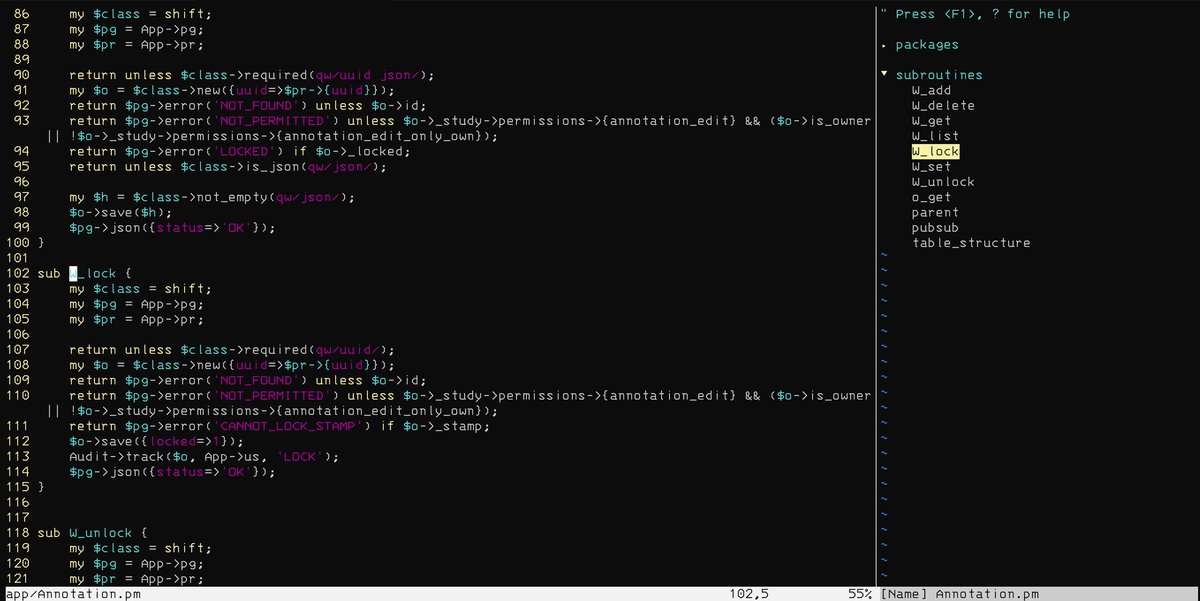The height and width of the screenshot is (601, 1200).
Task: Jump to W_get in the tag list
Action: click(x=931, y=121)
